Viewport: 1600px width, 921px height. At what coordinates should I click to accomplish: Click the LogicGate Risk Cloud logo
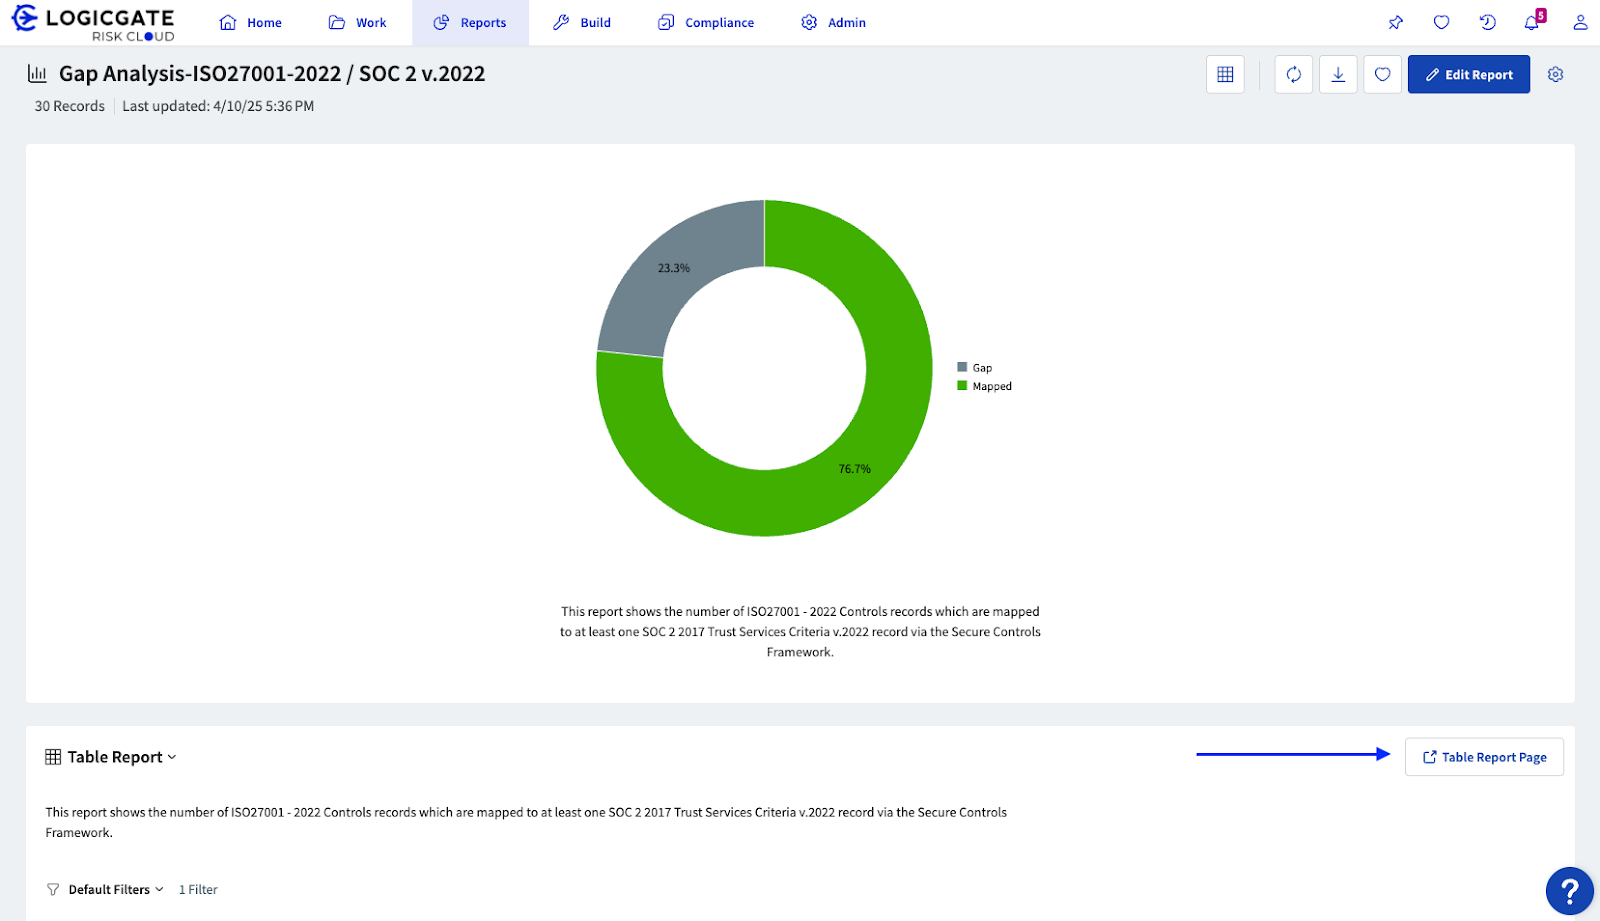[93, 23]
